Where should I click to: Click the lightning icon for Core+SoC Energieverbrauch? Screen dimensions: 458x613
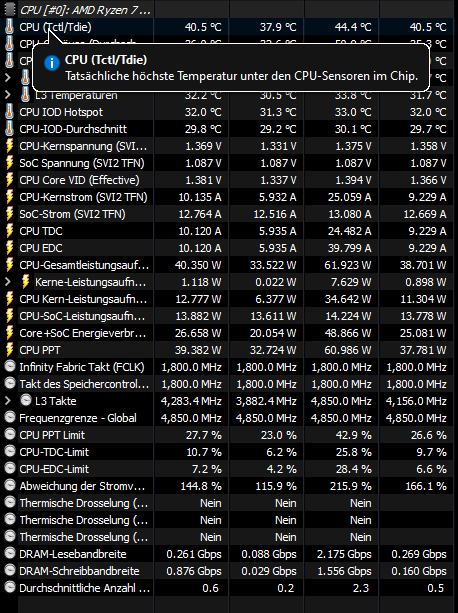pyautogui.click(x=9, y=333)
